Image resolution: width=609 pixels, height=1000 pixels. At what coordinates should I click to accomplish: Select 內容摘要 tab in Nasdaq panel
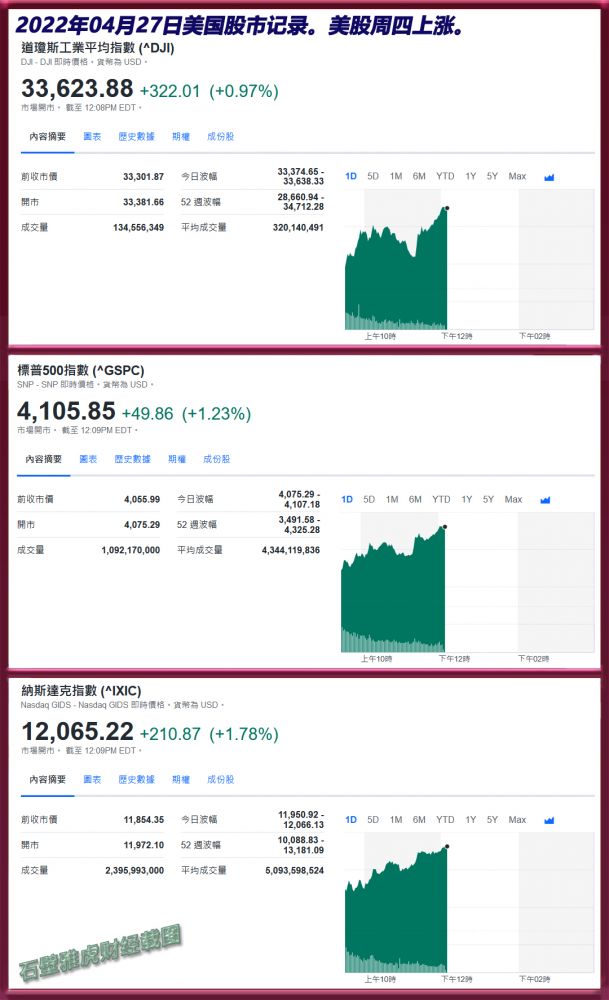pos(47,779)
